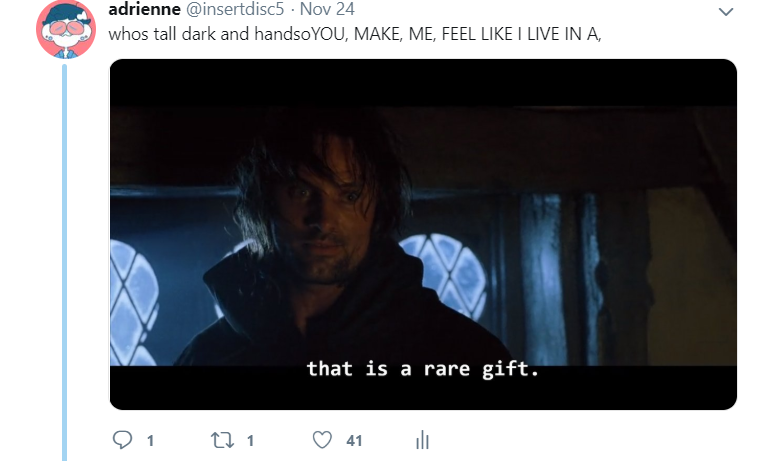Click the retweet count number 1
Screen dimensions: 779x461
click(x=250, y=441)
